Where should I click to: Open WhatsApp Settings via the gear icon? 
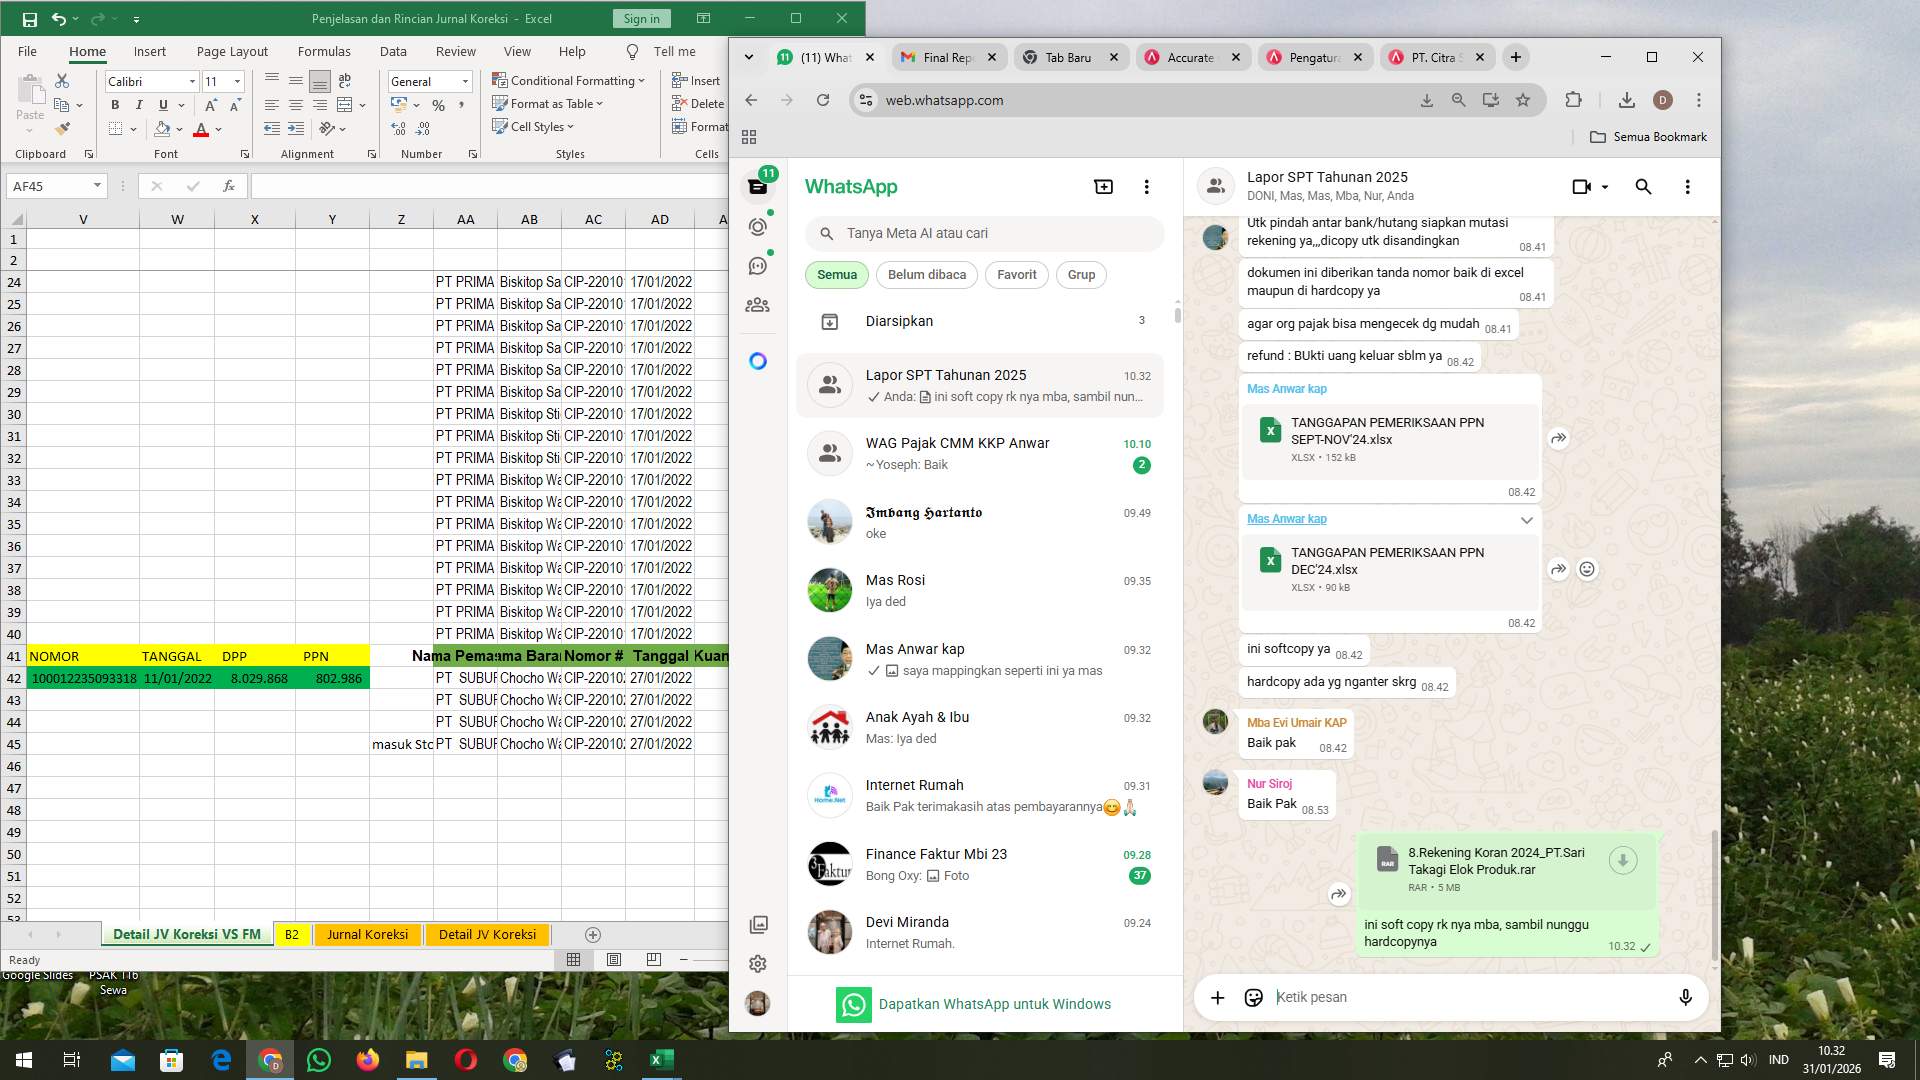(758, 963)
